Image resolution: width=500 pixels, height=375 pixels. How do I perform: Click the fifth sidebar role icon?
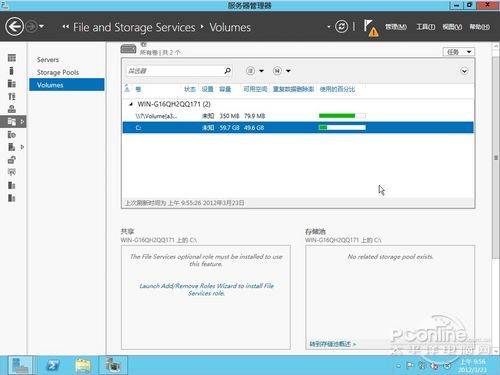click(12, 109)
